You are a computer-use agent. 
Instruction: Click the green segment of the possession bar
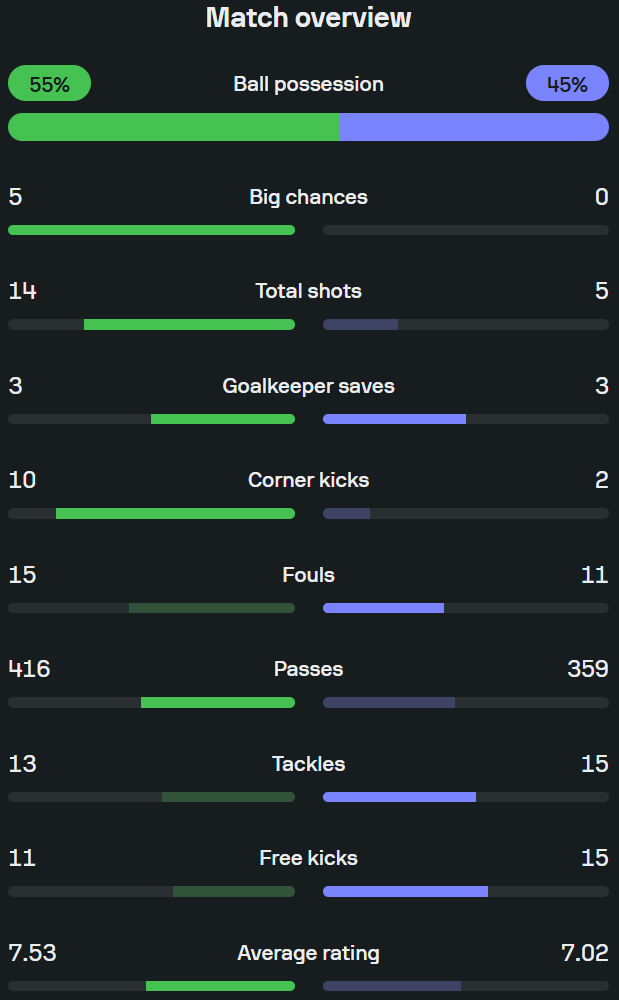173,127
